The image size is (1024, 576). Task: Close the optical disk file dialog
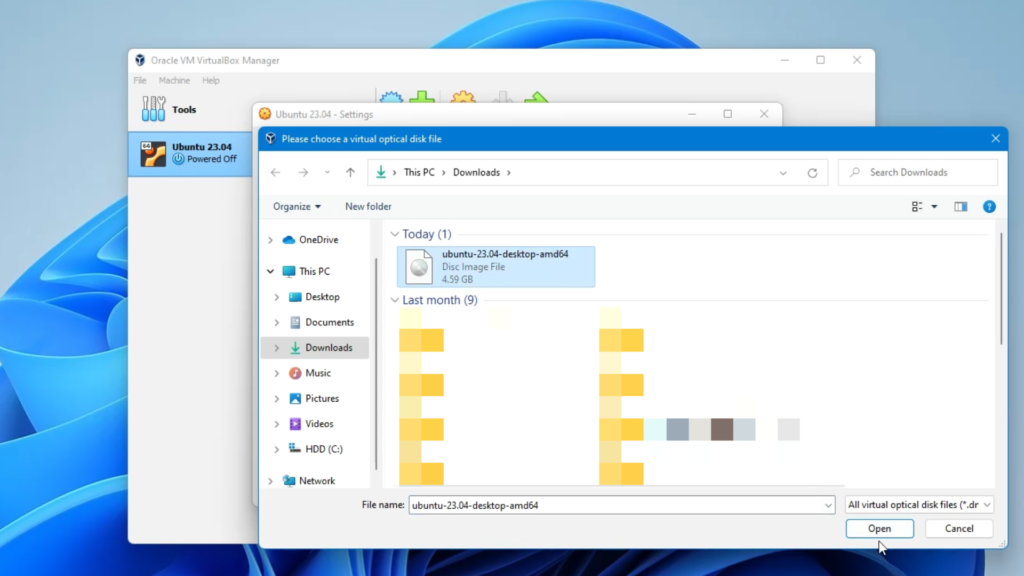[x=995, y=138]
